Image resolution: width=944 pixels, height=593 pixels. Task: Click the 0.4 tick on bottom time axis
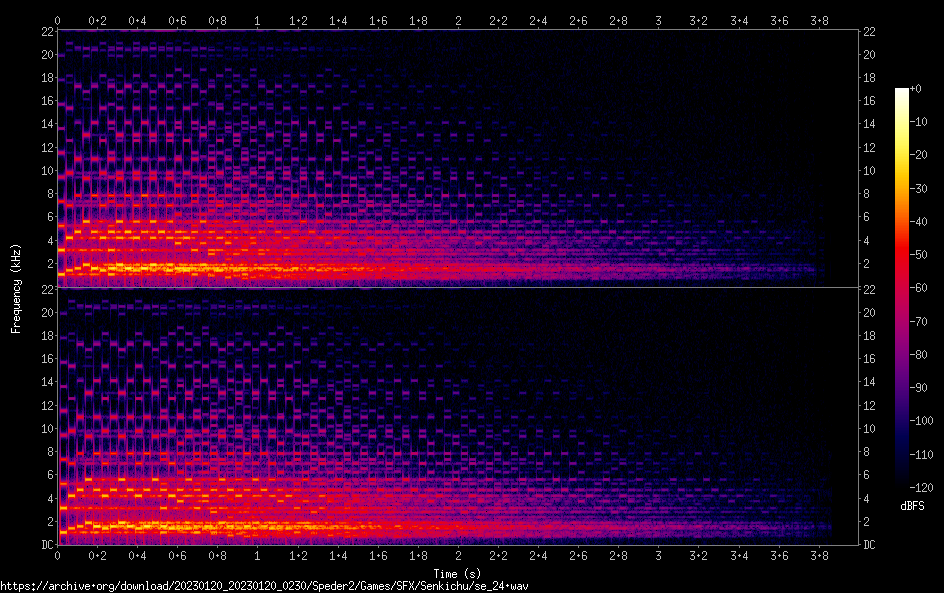point(138,555)
